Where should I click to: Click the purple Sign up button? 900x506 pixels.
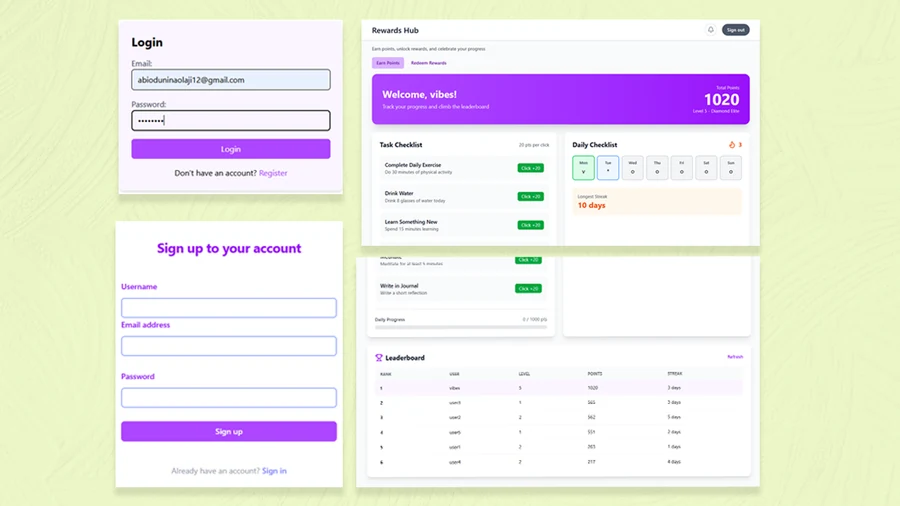[x=229, y=431]
